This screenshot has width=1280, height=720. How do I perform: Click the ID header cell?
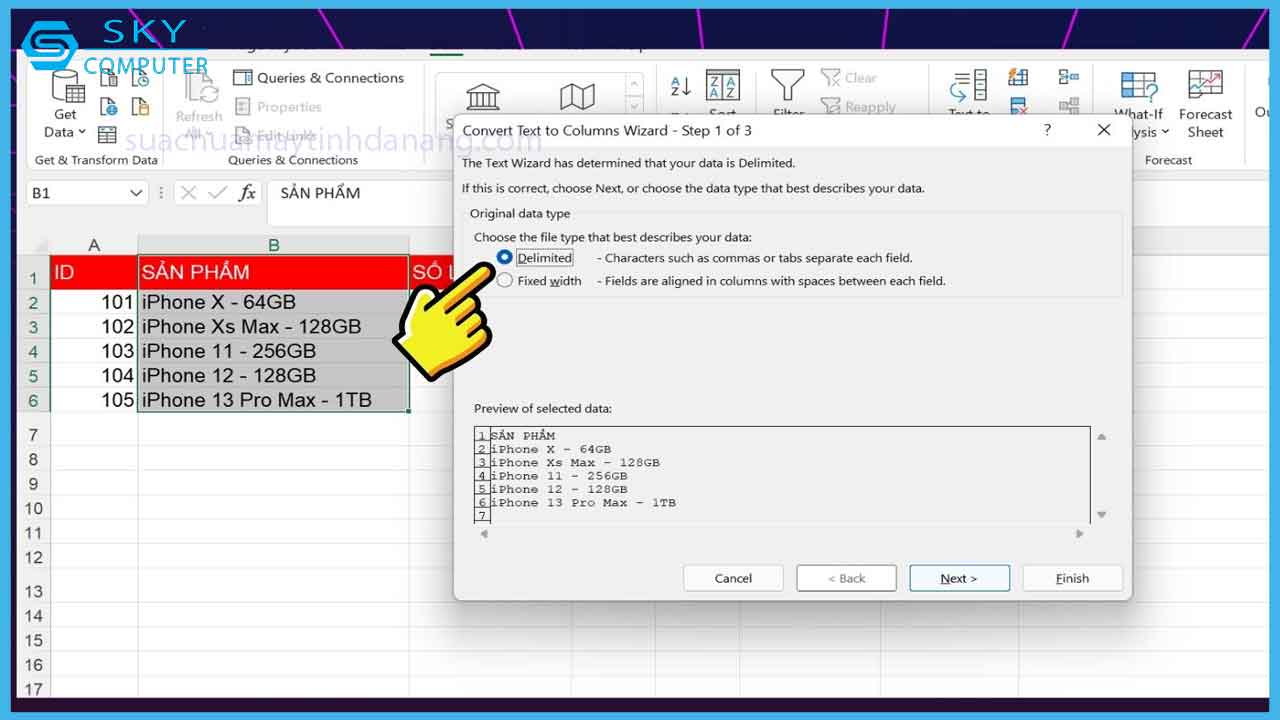pos(94,272)
